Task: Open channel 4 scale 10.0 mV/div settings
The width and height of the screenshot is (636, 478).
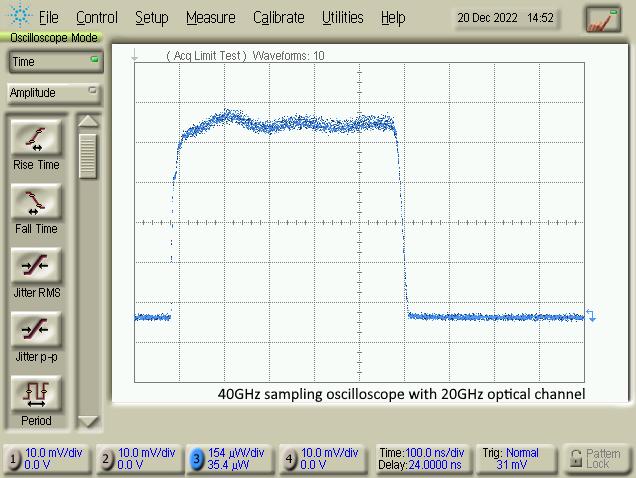Action: (329, 452)
